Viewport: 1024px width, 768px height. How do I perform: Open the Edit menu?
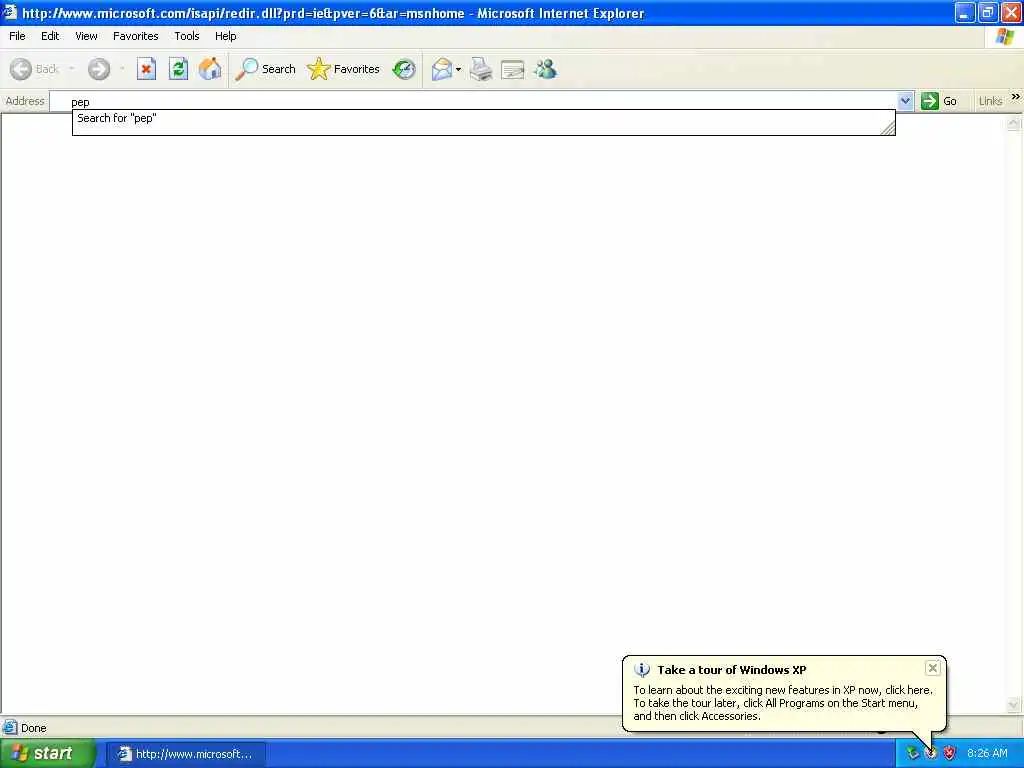coord(50,36)
